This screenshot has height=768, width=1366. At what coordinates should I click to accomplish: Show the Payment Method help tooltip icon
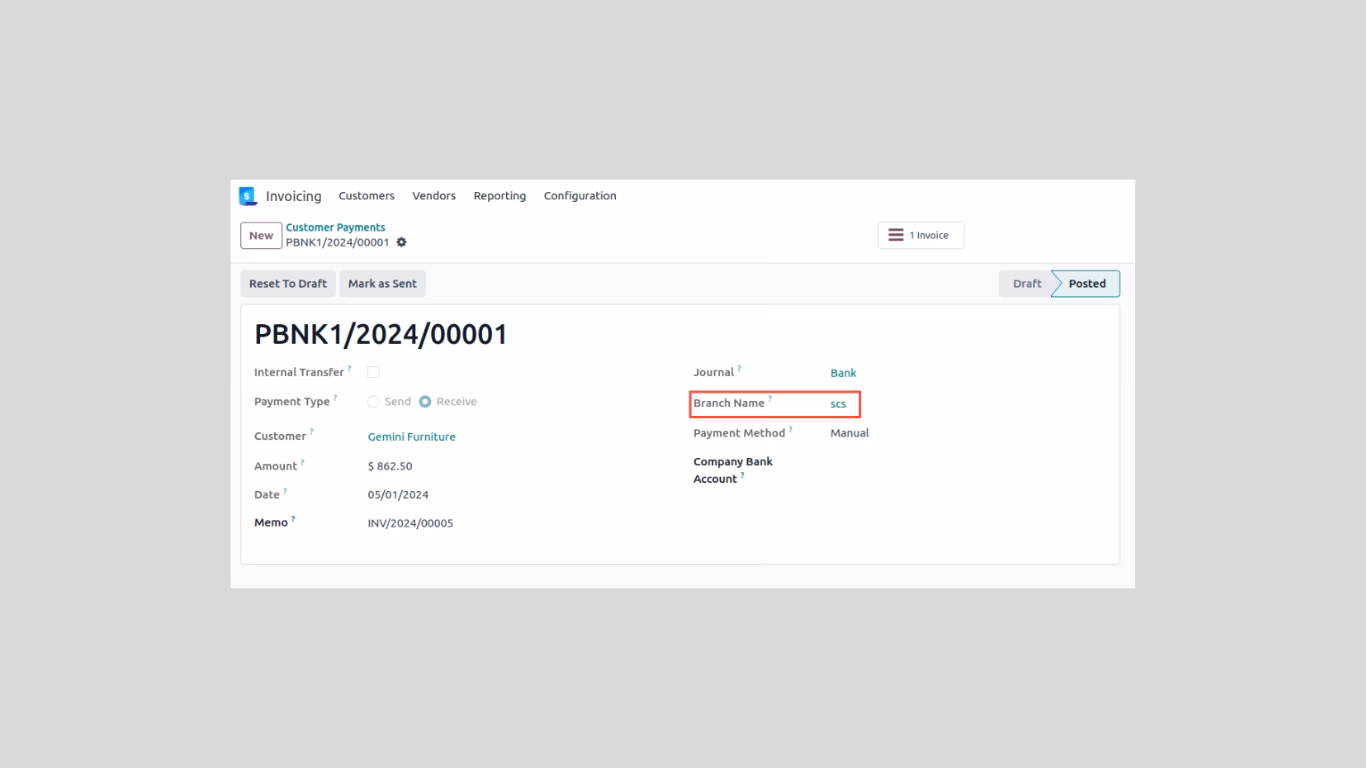790,430
